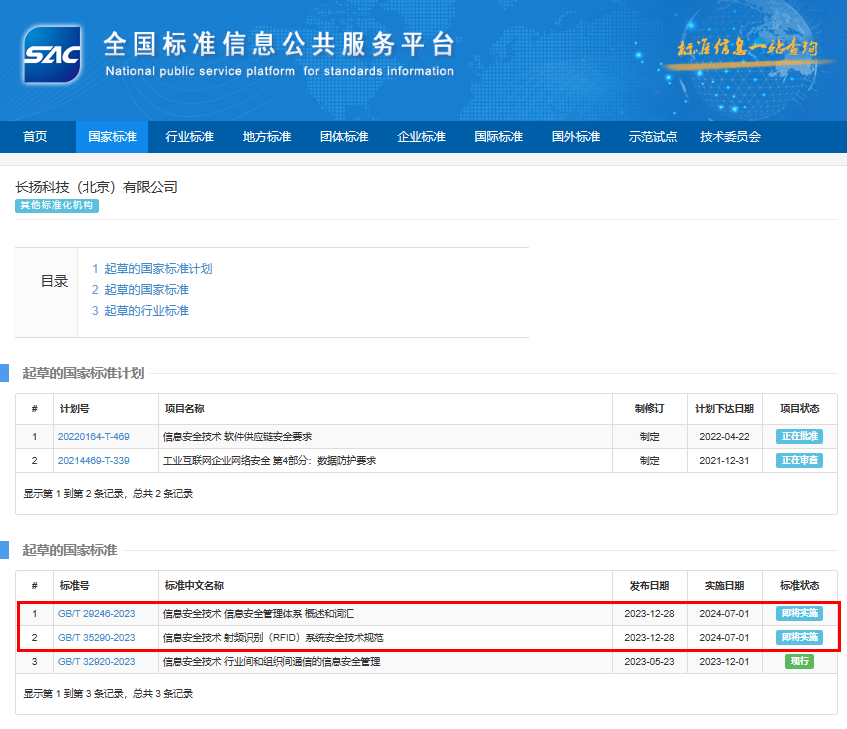Screen dimensions: 847x729
Task: Jump to 起草的国家标准 contents link
Action: (140, 290)
